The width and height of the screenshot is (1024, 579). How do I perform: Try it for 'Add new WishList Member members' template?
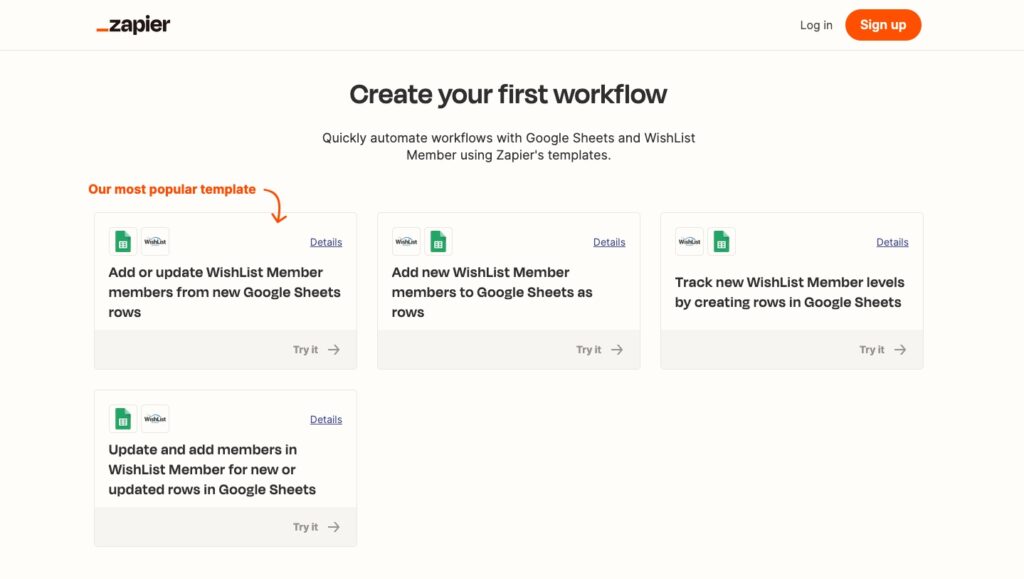(600, 350)
